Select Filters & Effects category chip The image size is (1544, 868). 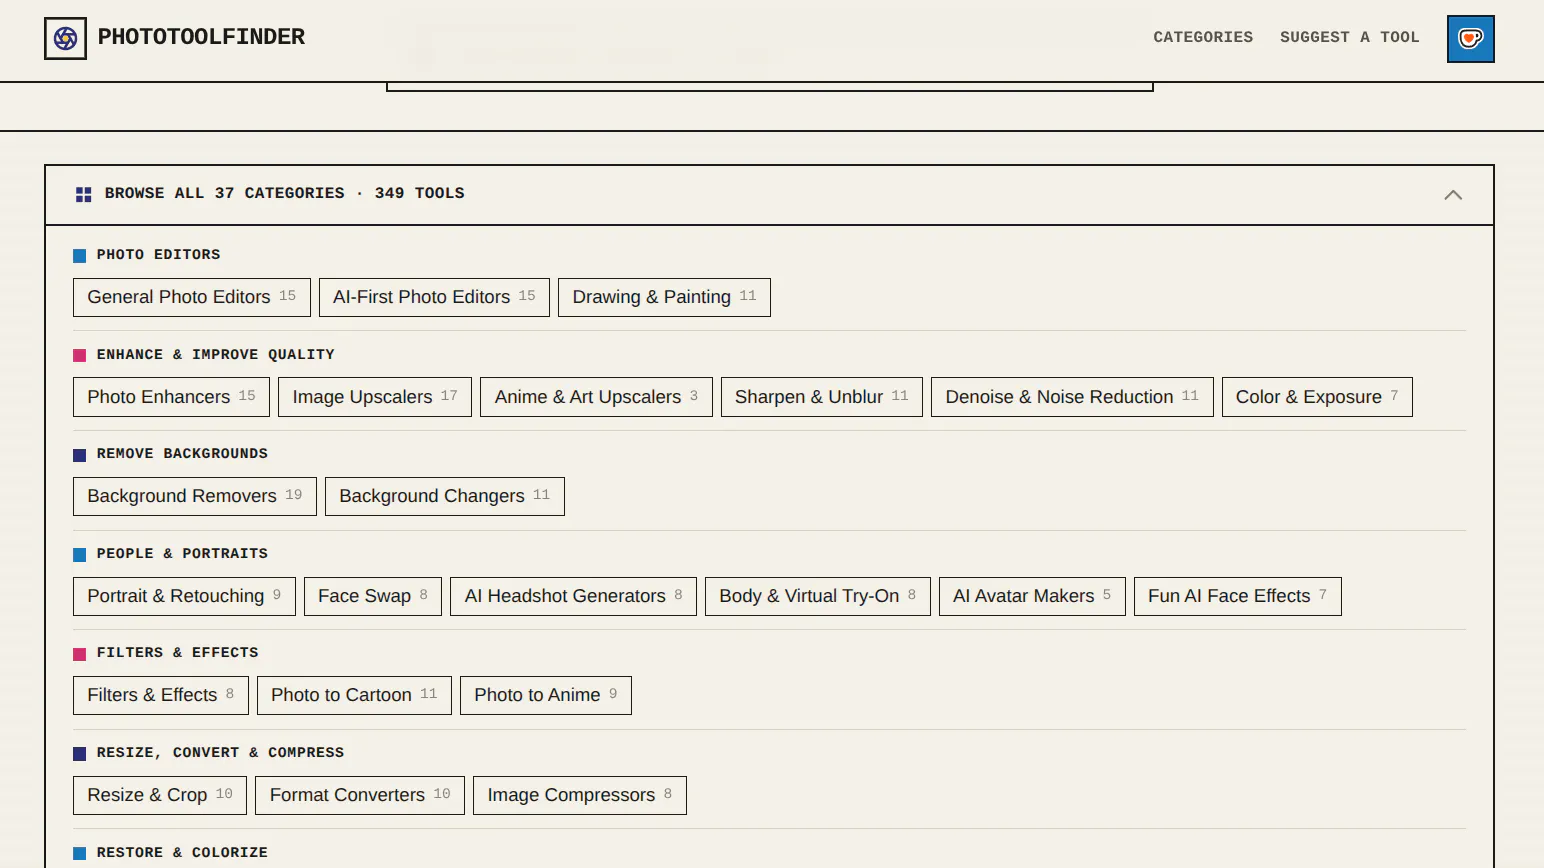161,695
